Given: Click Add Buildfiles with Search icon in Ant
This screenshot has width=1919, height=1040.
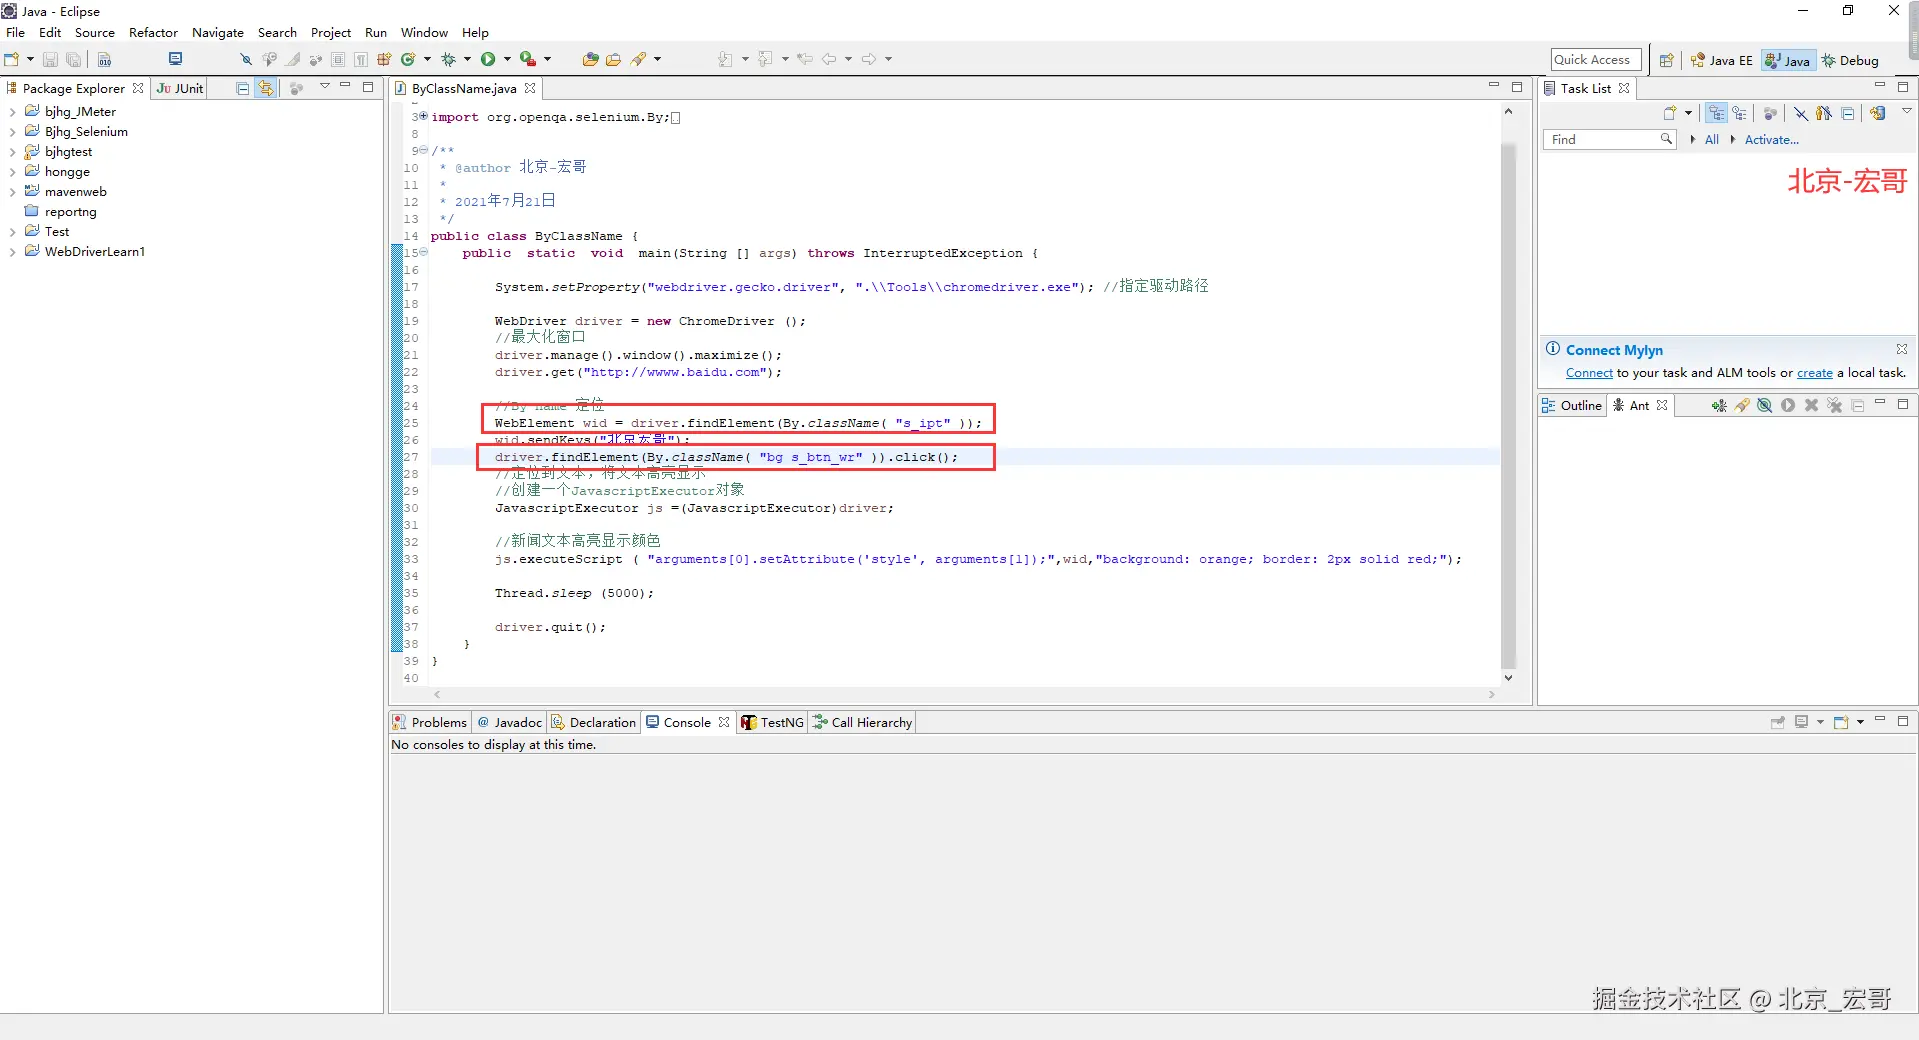Looking at the screenshot, I should (1742, 405).
